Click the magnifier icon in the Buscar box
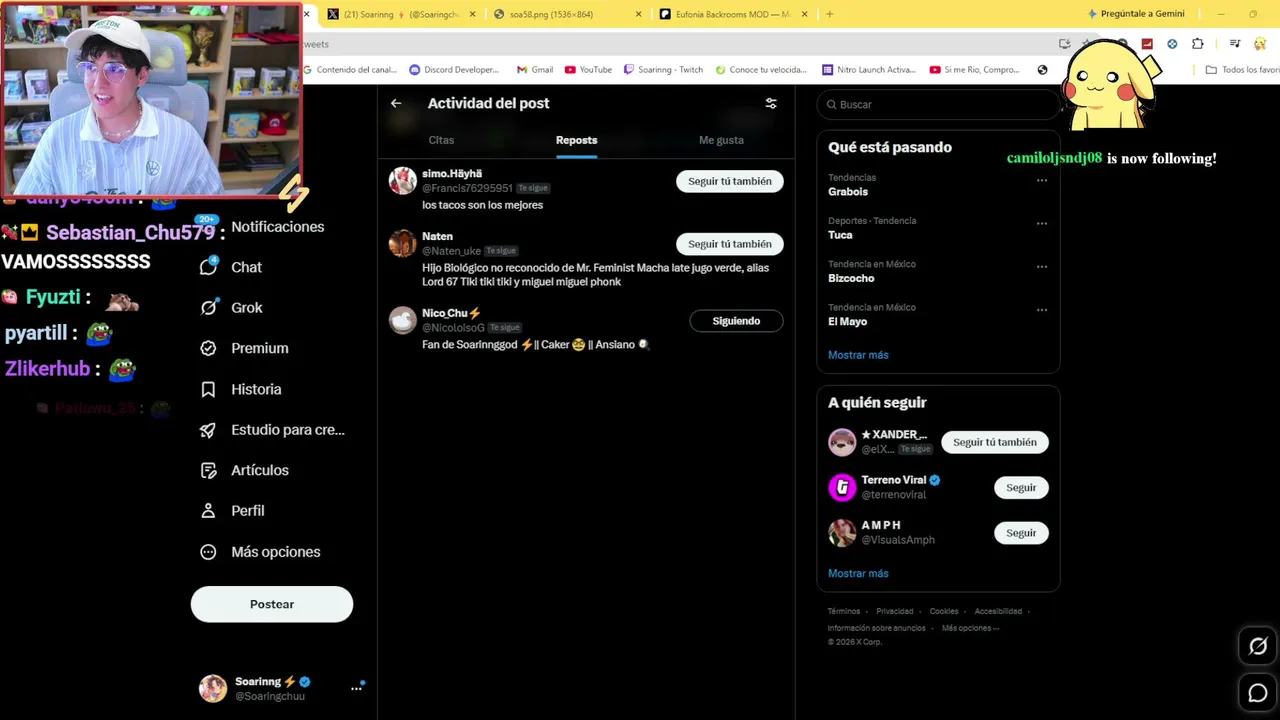 tap(830, 104)
